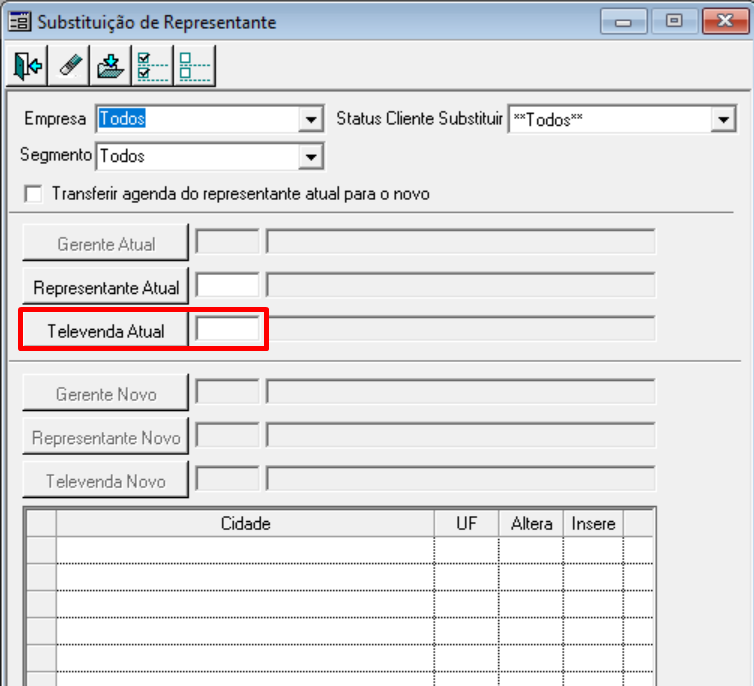Click the Insere column header
This screenshot has width=754, height=686.
coord(593,524)
